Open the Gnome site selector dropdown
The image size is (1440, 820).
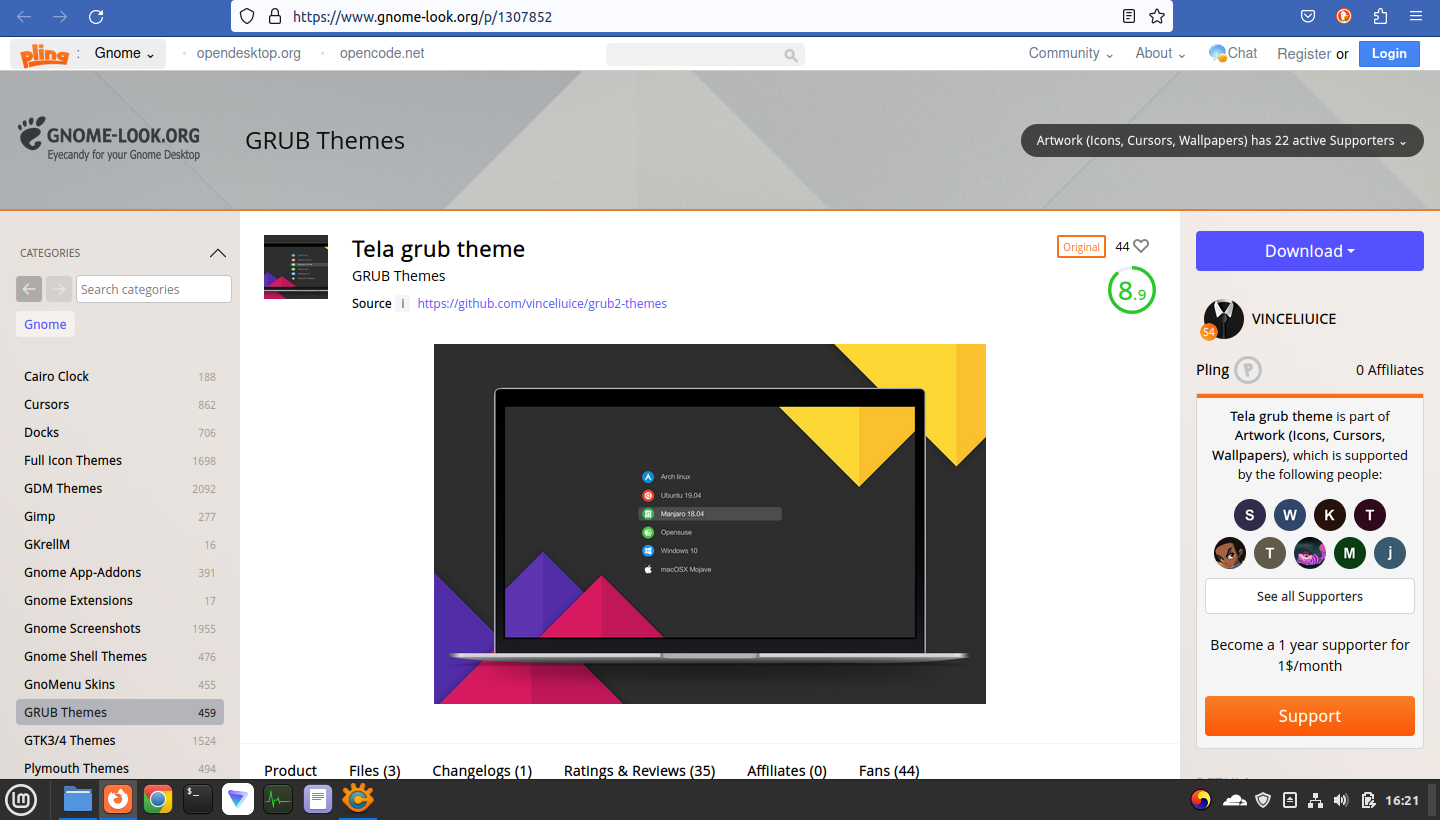pos(124,54)
